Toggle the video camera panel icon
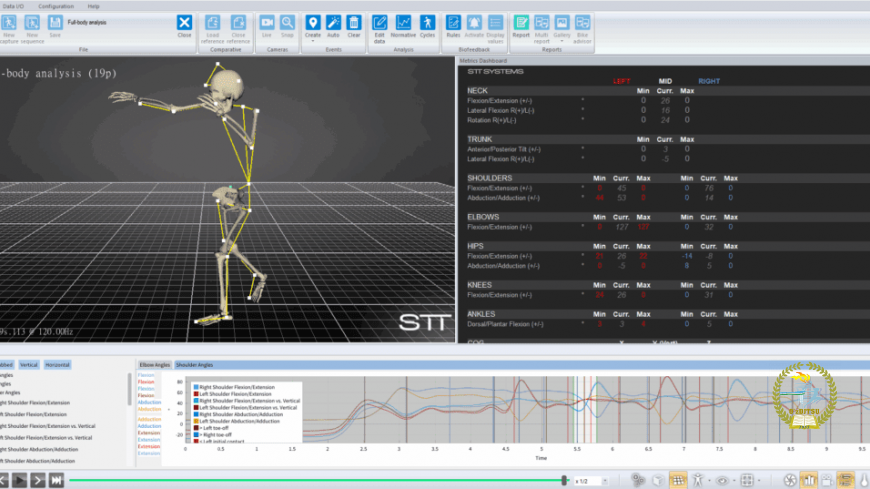The image size is (870, 489). 827,480
